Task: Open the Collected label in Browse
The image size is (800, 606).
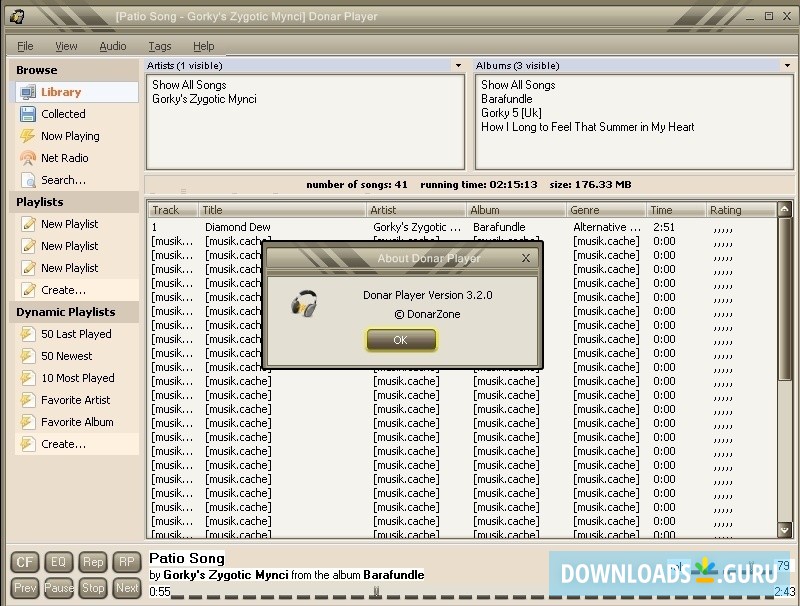Action: [x=63, y=114]
